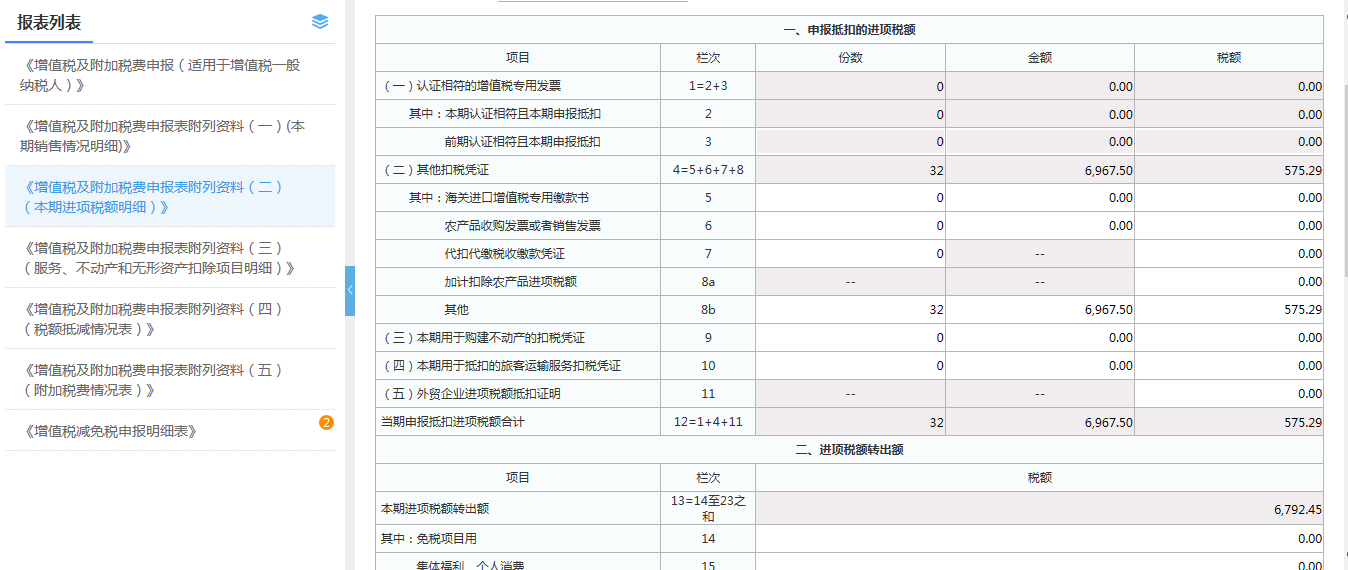
Task: Collapse the left report list panel handle
Action: tap(350, 290)
